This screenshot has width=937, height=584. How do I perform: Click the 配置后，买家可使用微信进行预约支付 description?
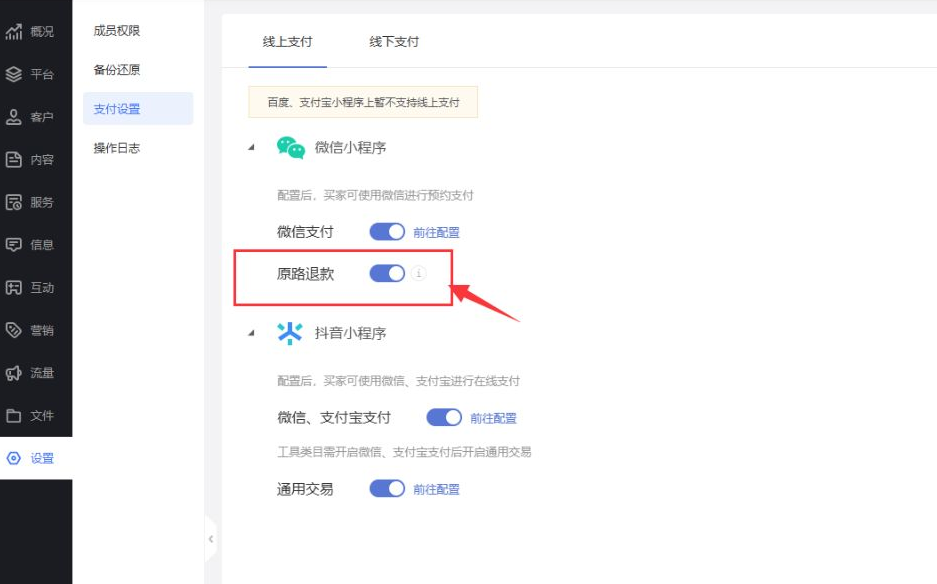point(375,195)
